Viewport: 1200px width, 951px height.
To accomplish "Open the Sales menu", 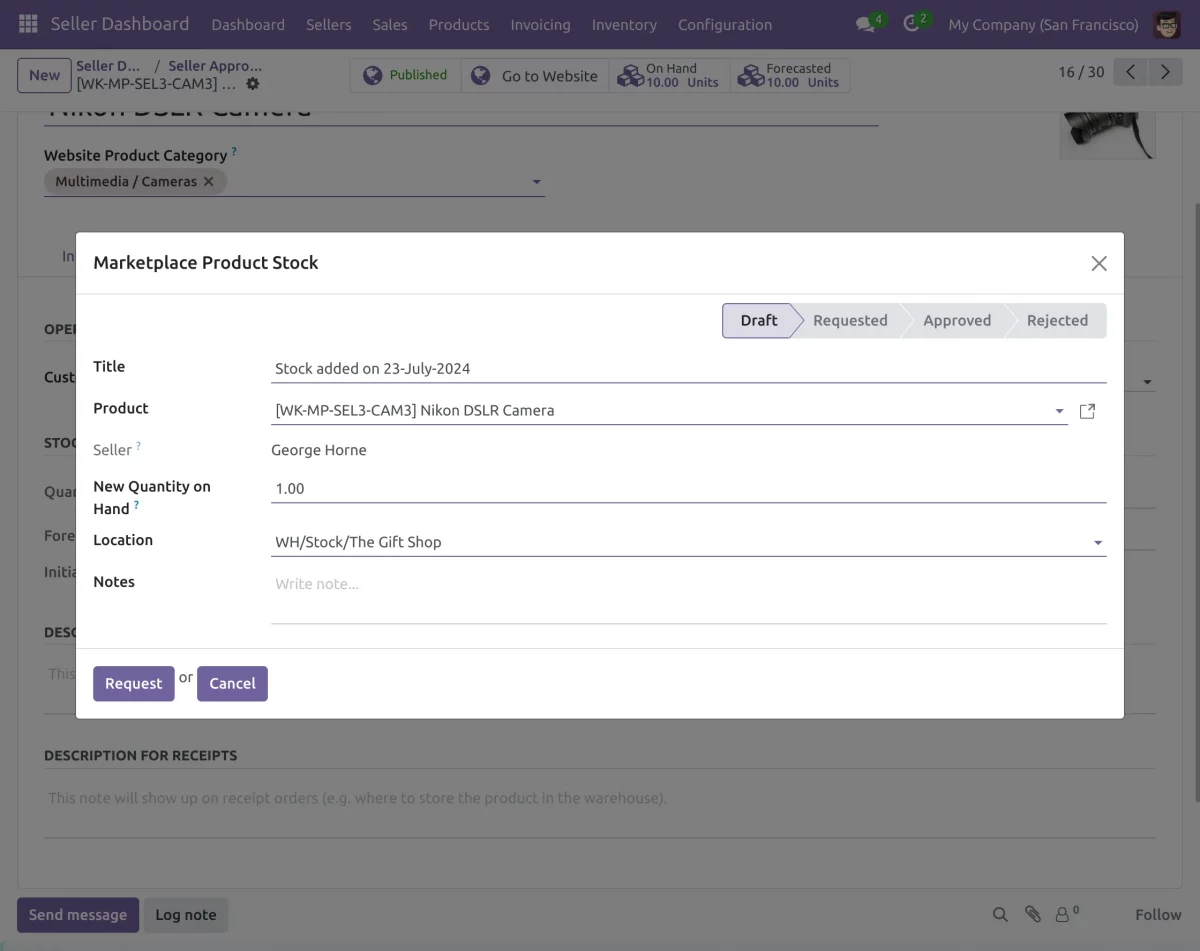I will 390,24.
